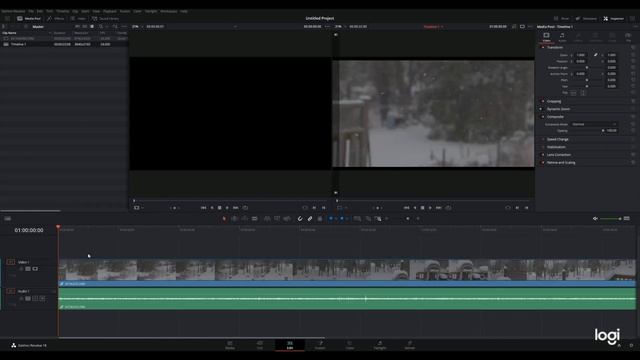
Task: Click the Replace Clip edit icon
Action: 287,219
